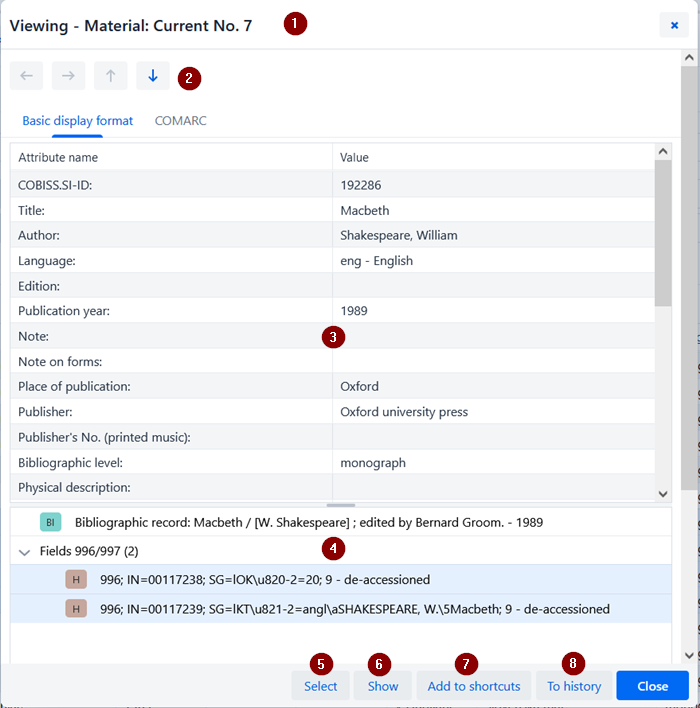
Task: Click the H icon of field IN=00117239
Action: click(76, 608)
